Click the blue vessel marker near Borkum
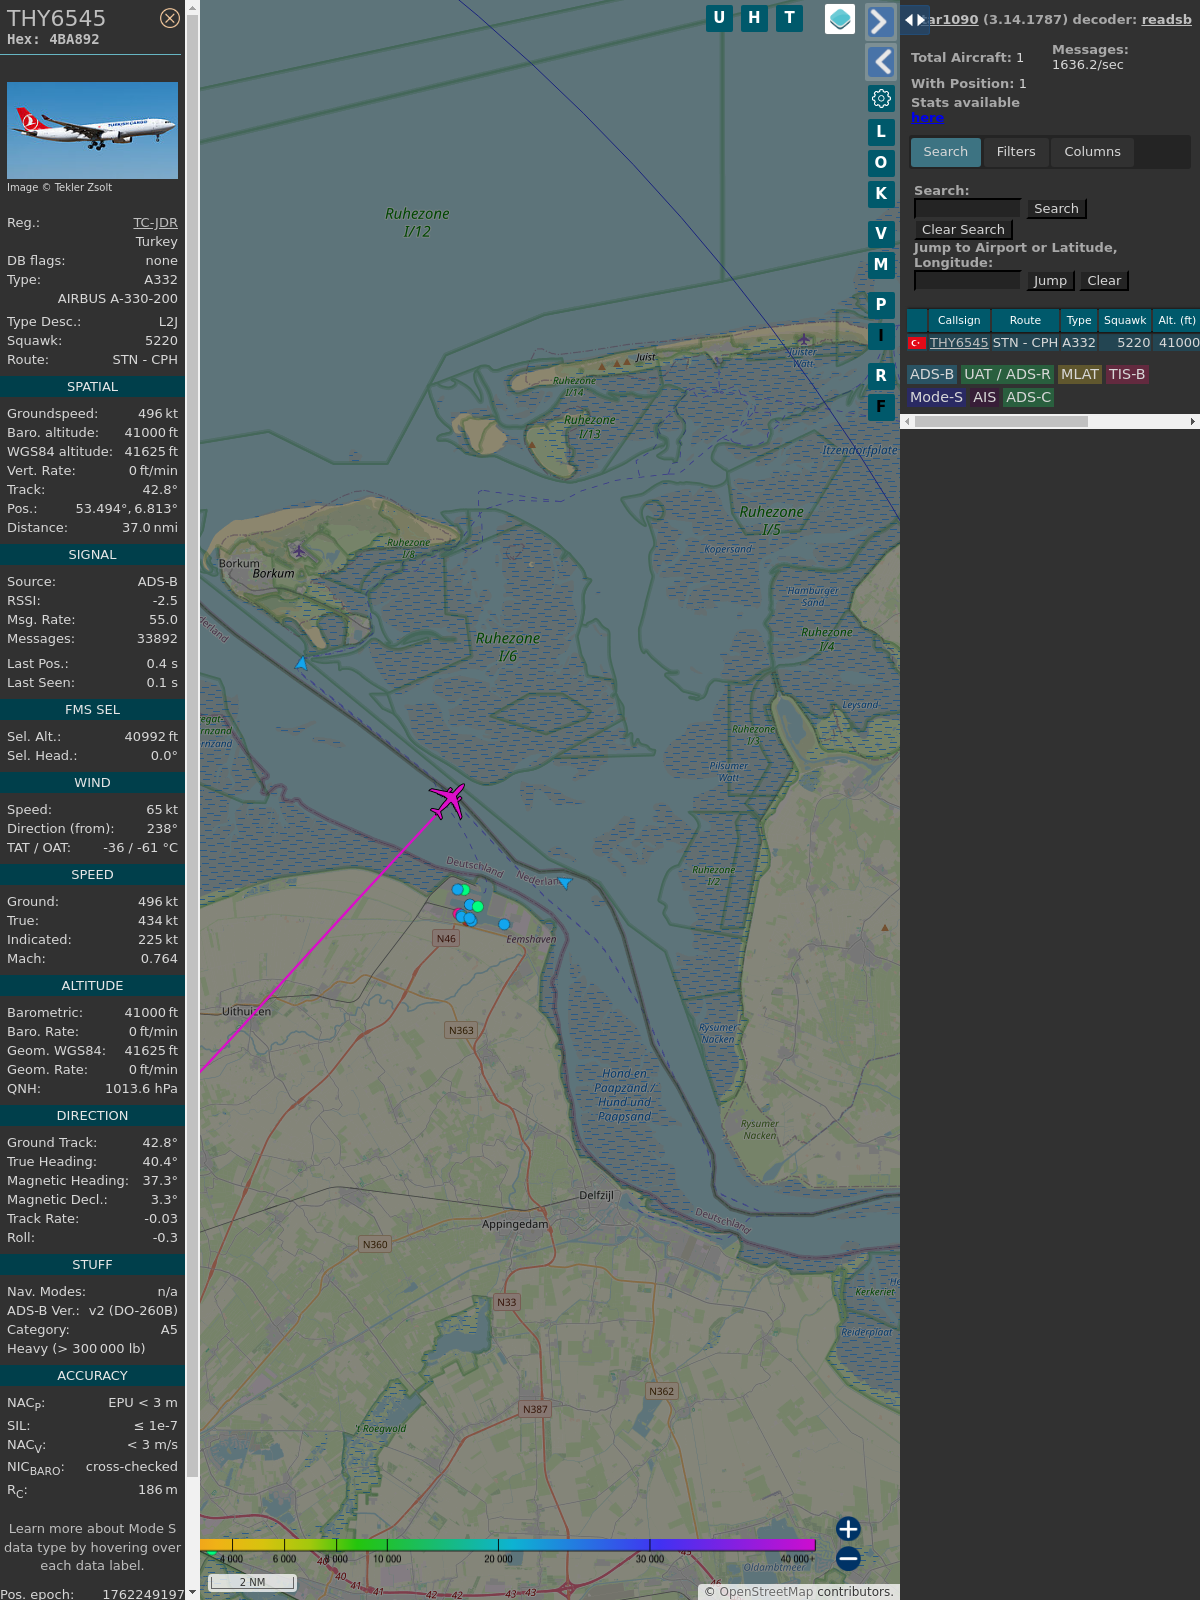Viewport: 1200px width, 1600px height. coord(301,662)
